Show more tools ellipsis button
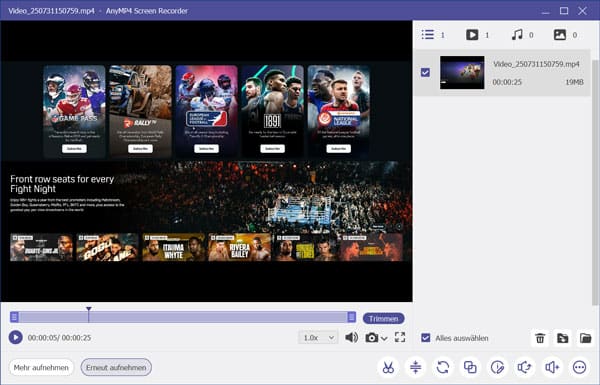Screen dimensions: 600x385 [579, 367]
